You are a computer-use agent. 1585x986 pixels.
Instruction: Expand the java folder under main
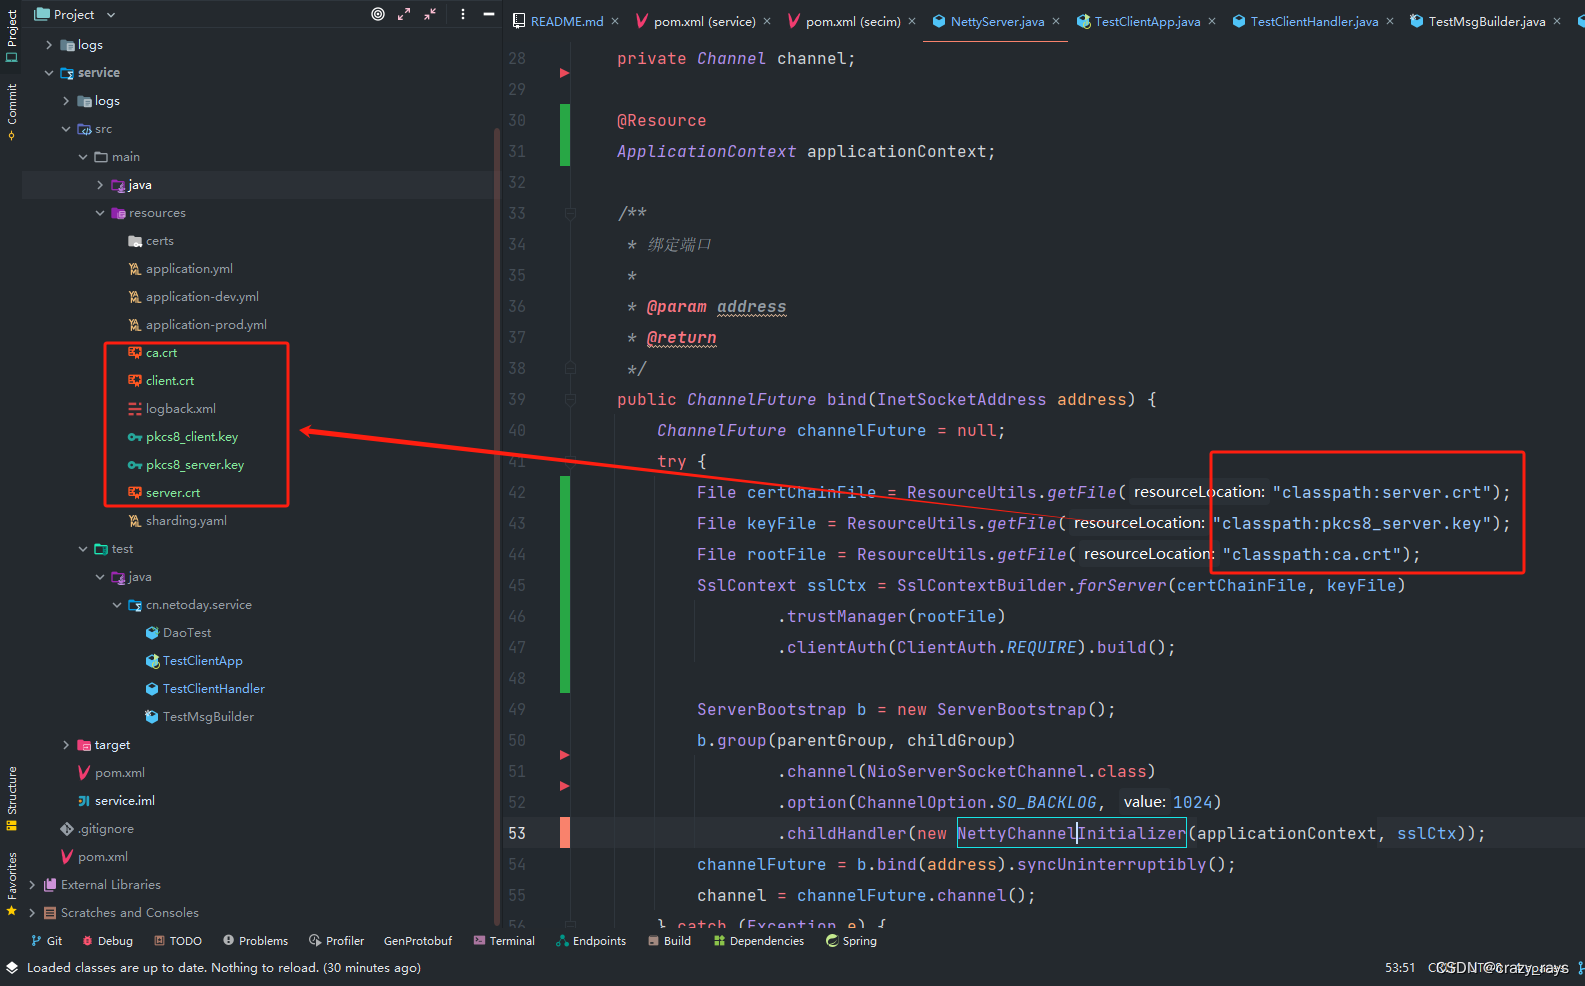click(100, 185)
